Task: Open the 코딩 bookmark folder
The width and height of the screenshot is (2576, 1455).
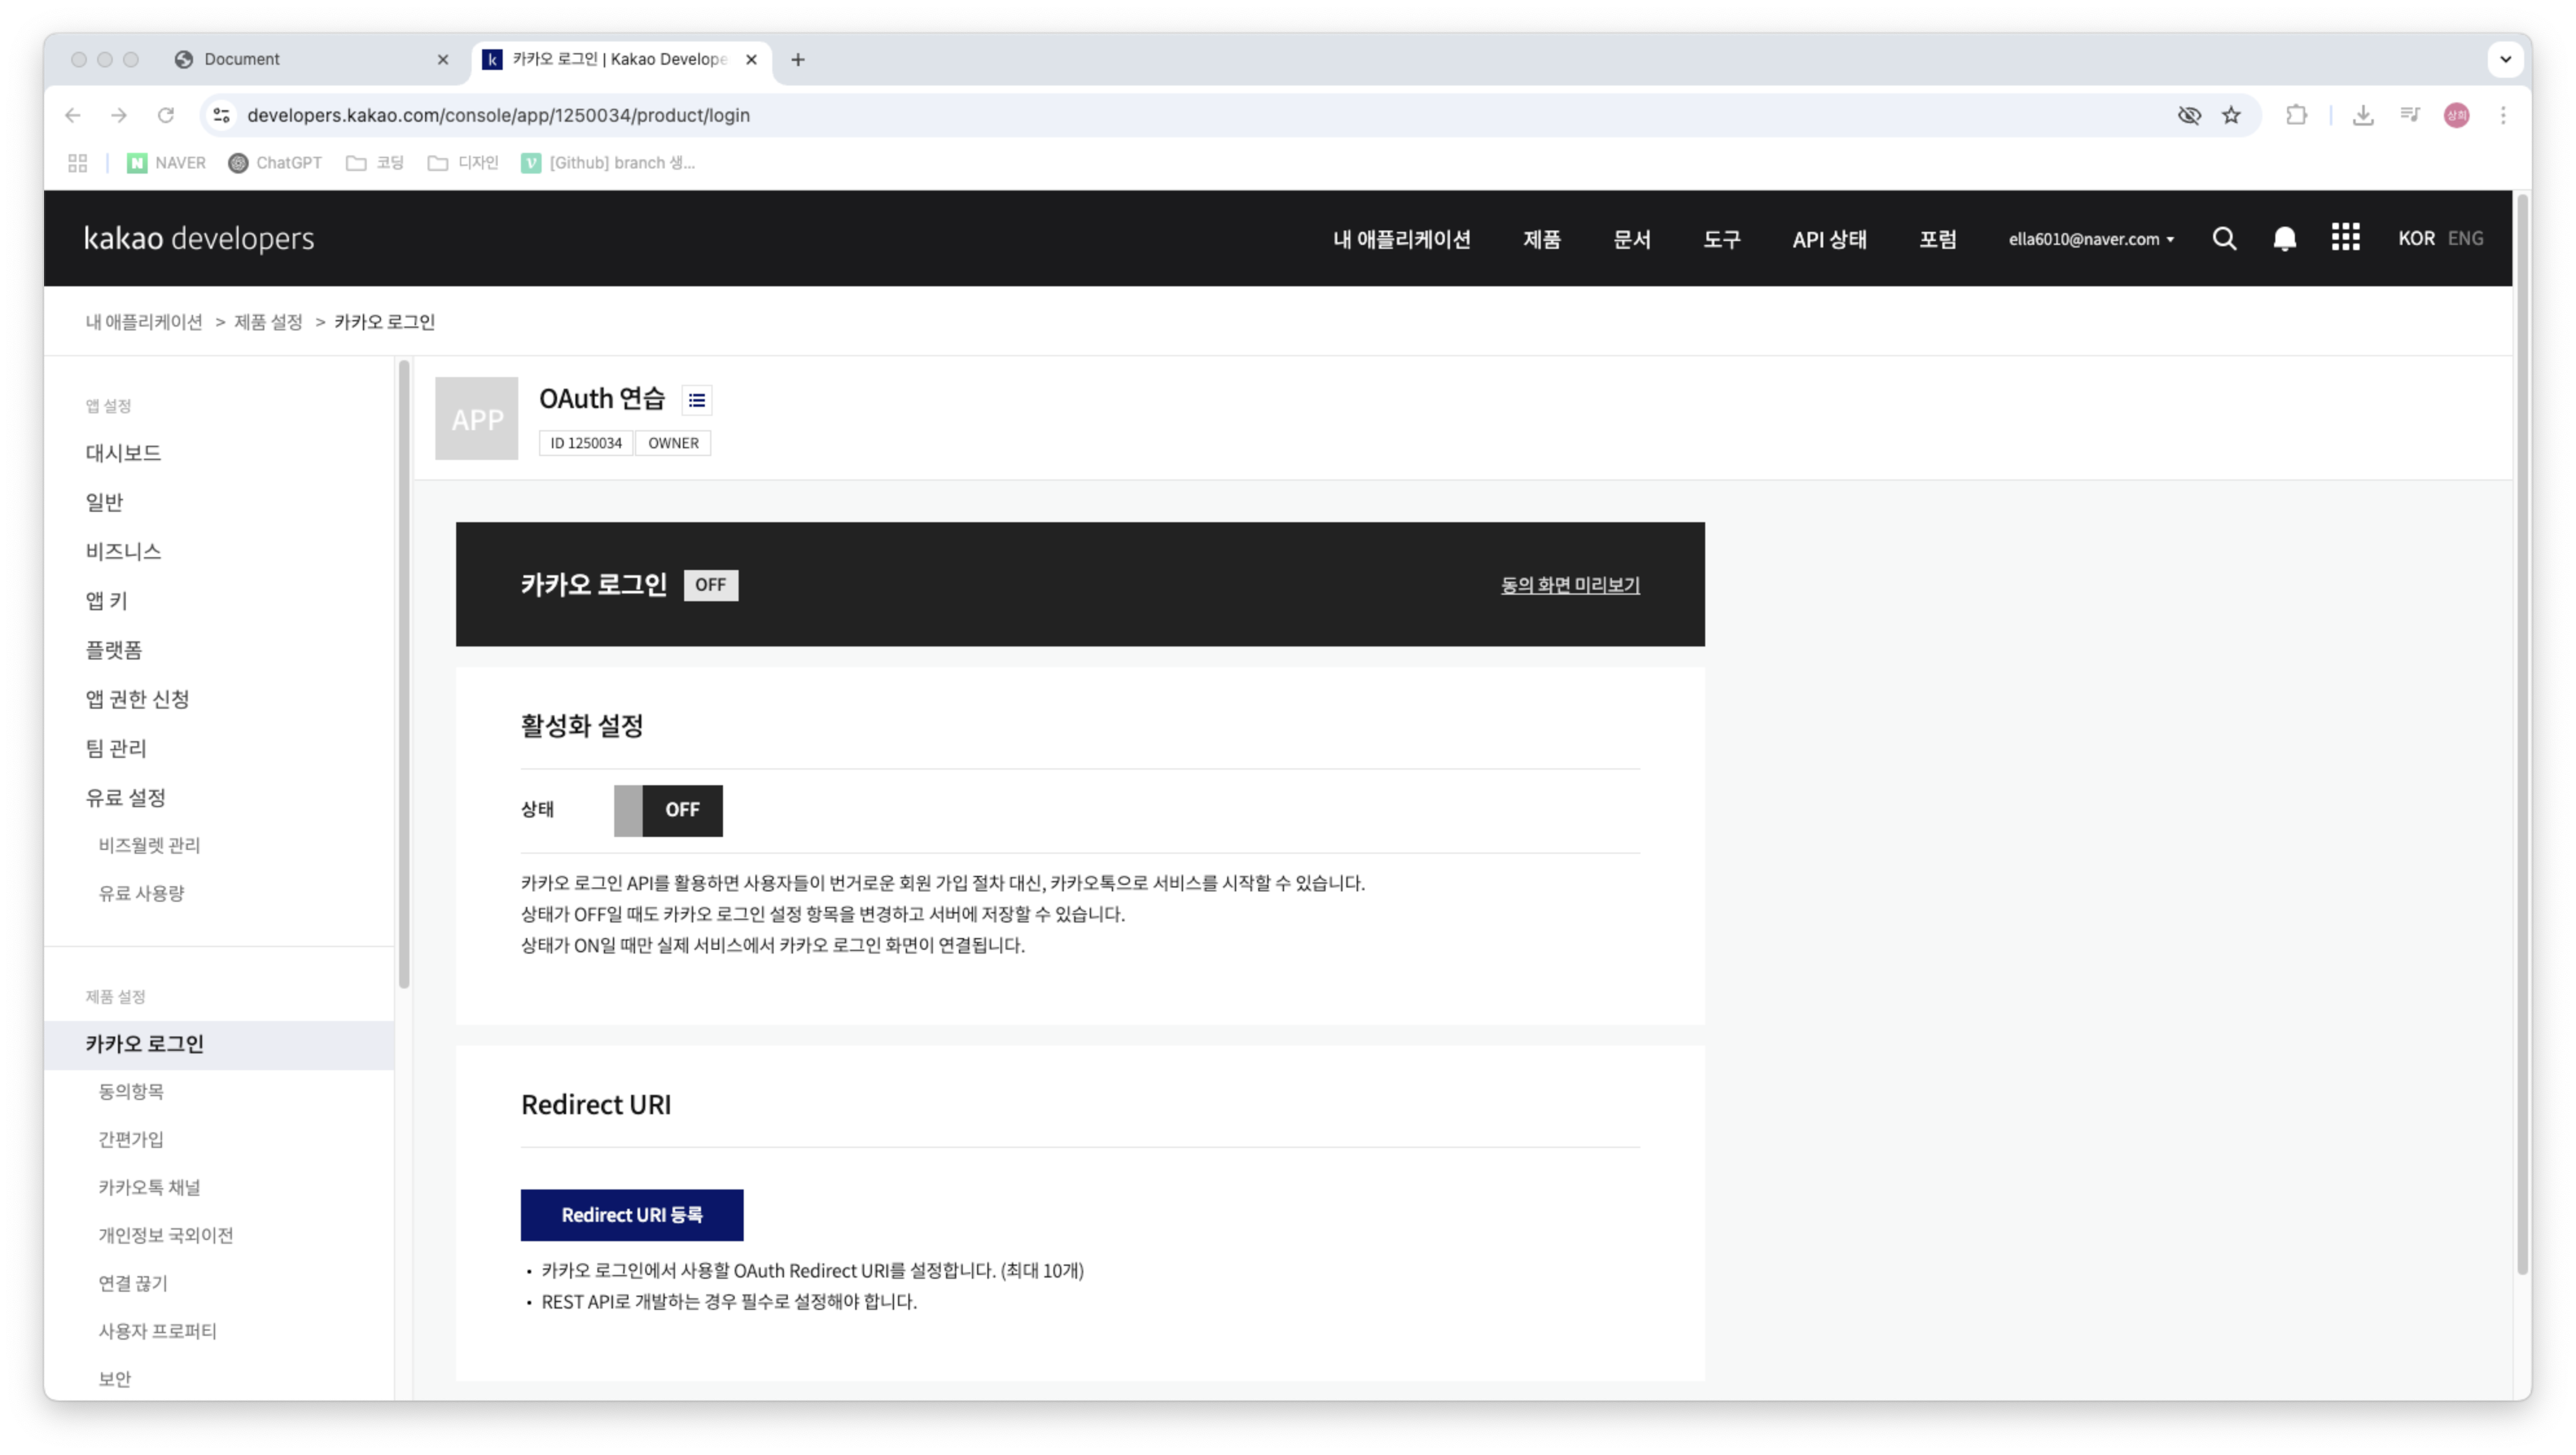Action: (375, 163)
